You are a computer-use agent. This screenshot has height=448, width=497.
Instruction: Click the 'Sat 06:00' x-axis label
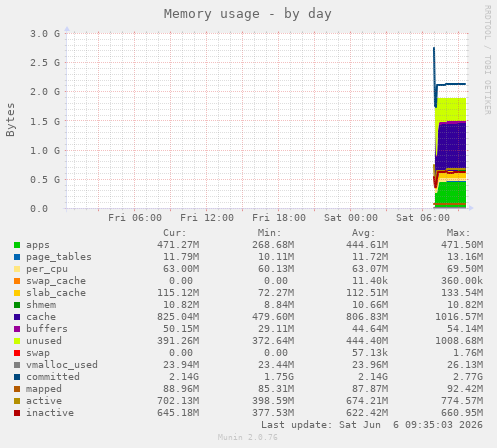pyautogui.click(x=423, y=218)
